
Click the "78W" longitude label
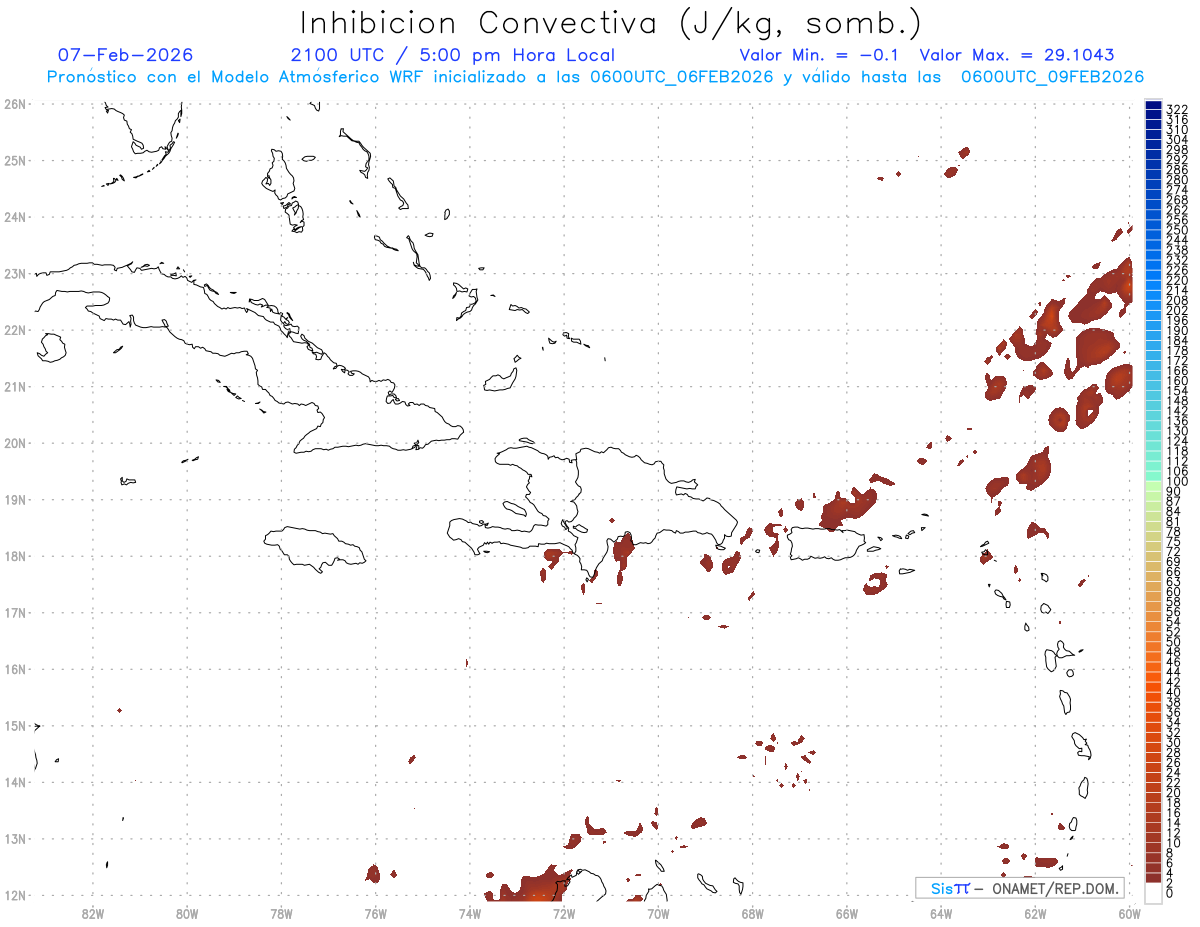(x=281, y=913)
